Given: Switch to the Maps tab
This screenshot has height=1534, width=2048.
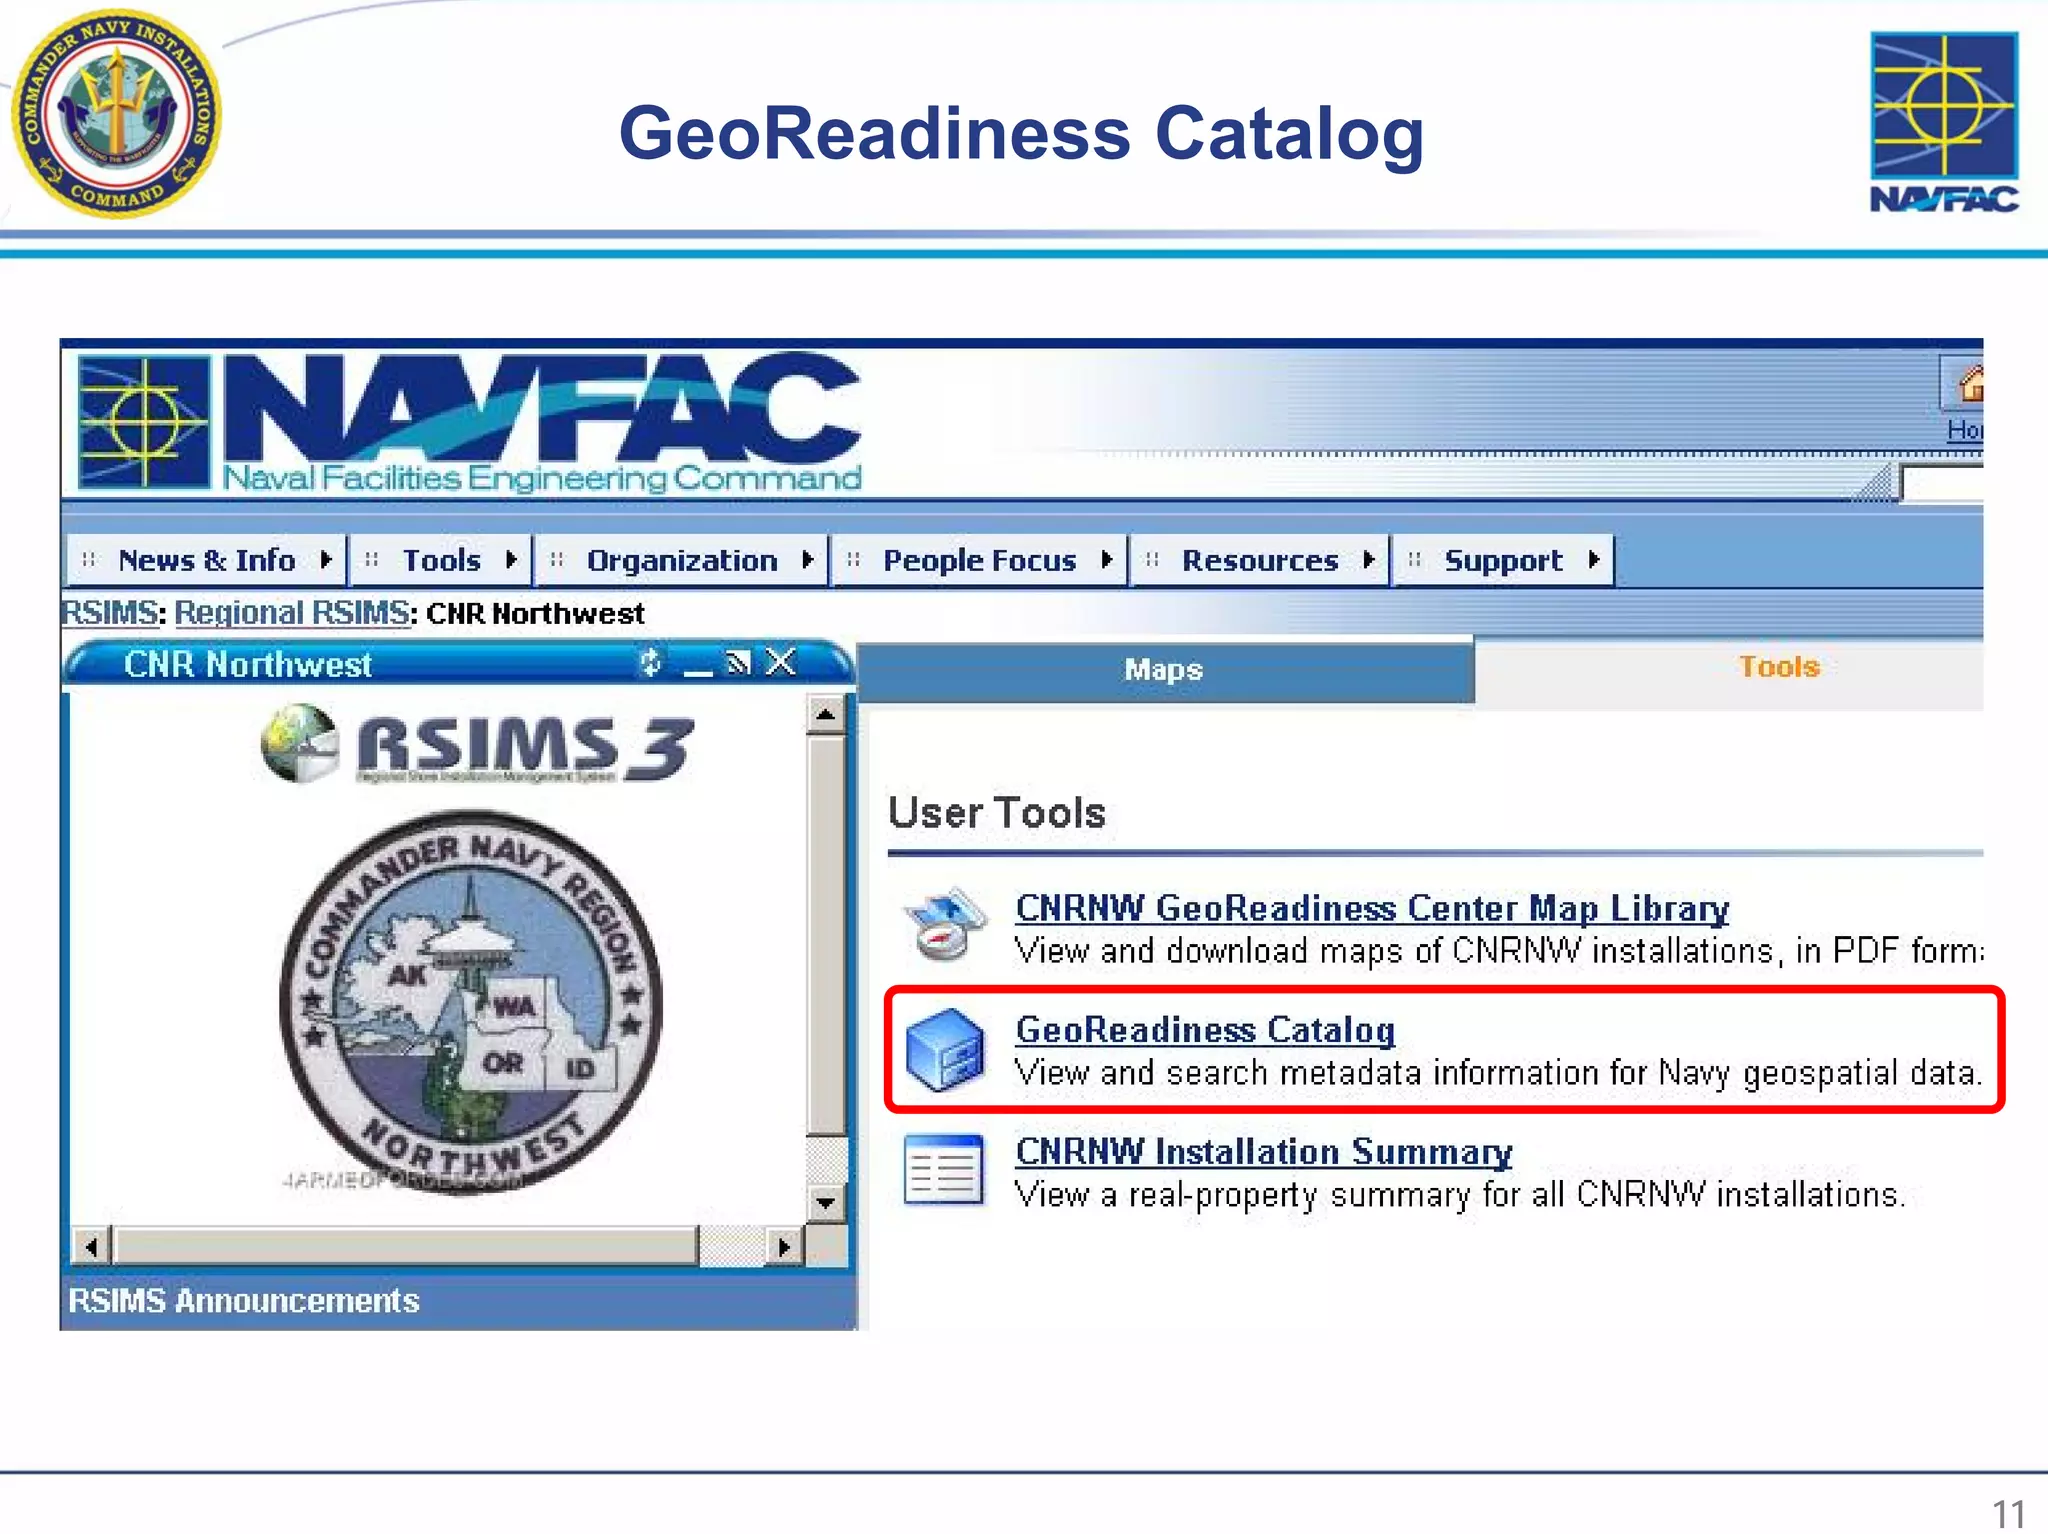Looking at the screenshot, I should tap(1164, 669).
